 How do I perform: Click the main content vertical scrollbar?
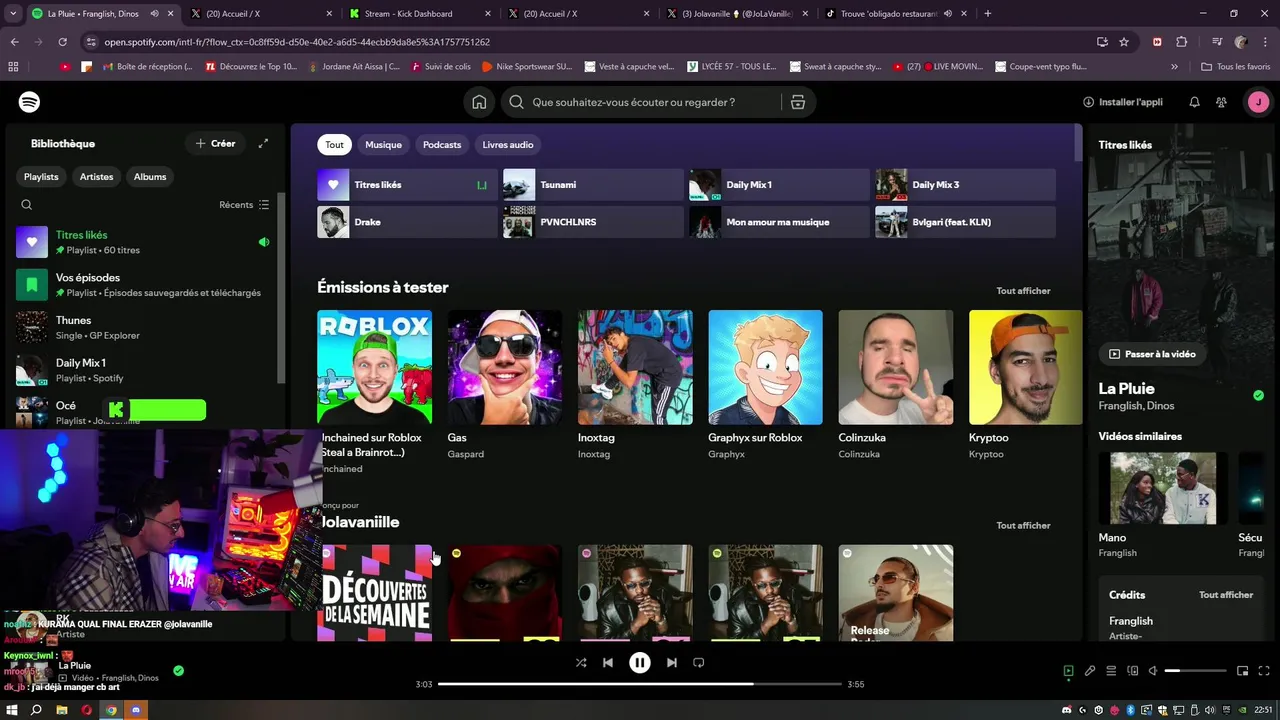pyautogui.click(x=1077, y=142)
